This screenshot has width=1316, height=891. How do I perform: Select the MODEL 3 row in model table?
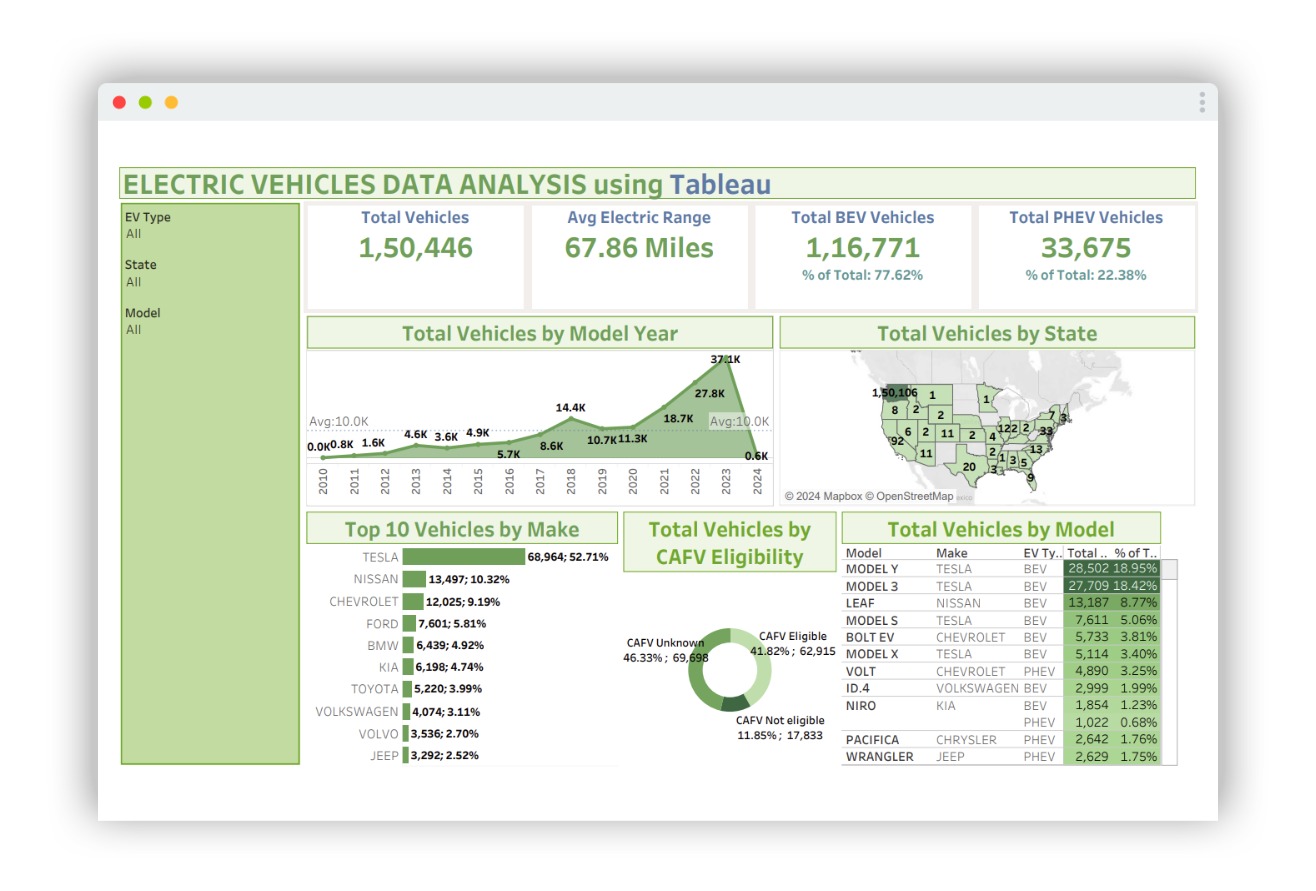click(1002, 586)
